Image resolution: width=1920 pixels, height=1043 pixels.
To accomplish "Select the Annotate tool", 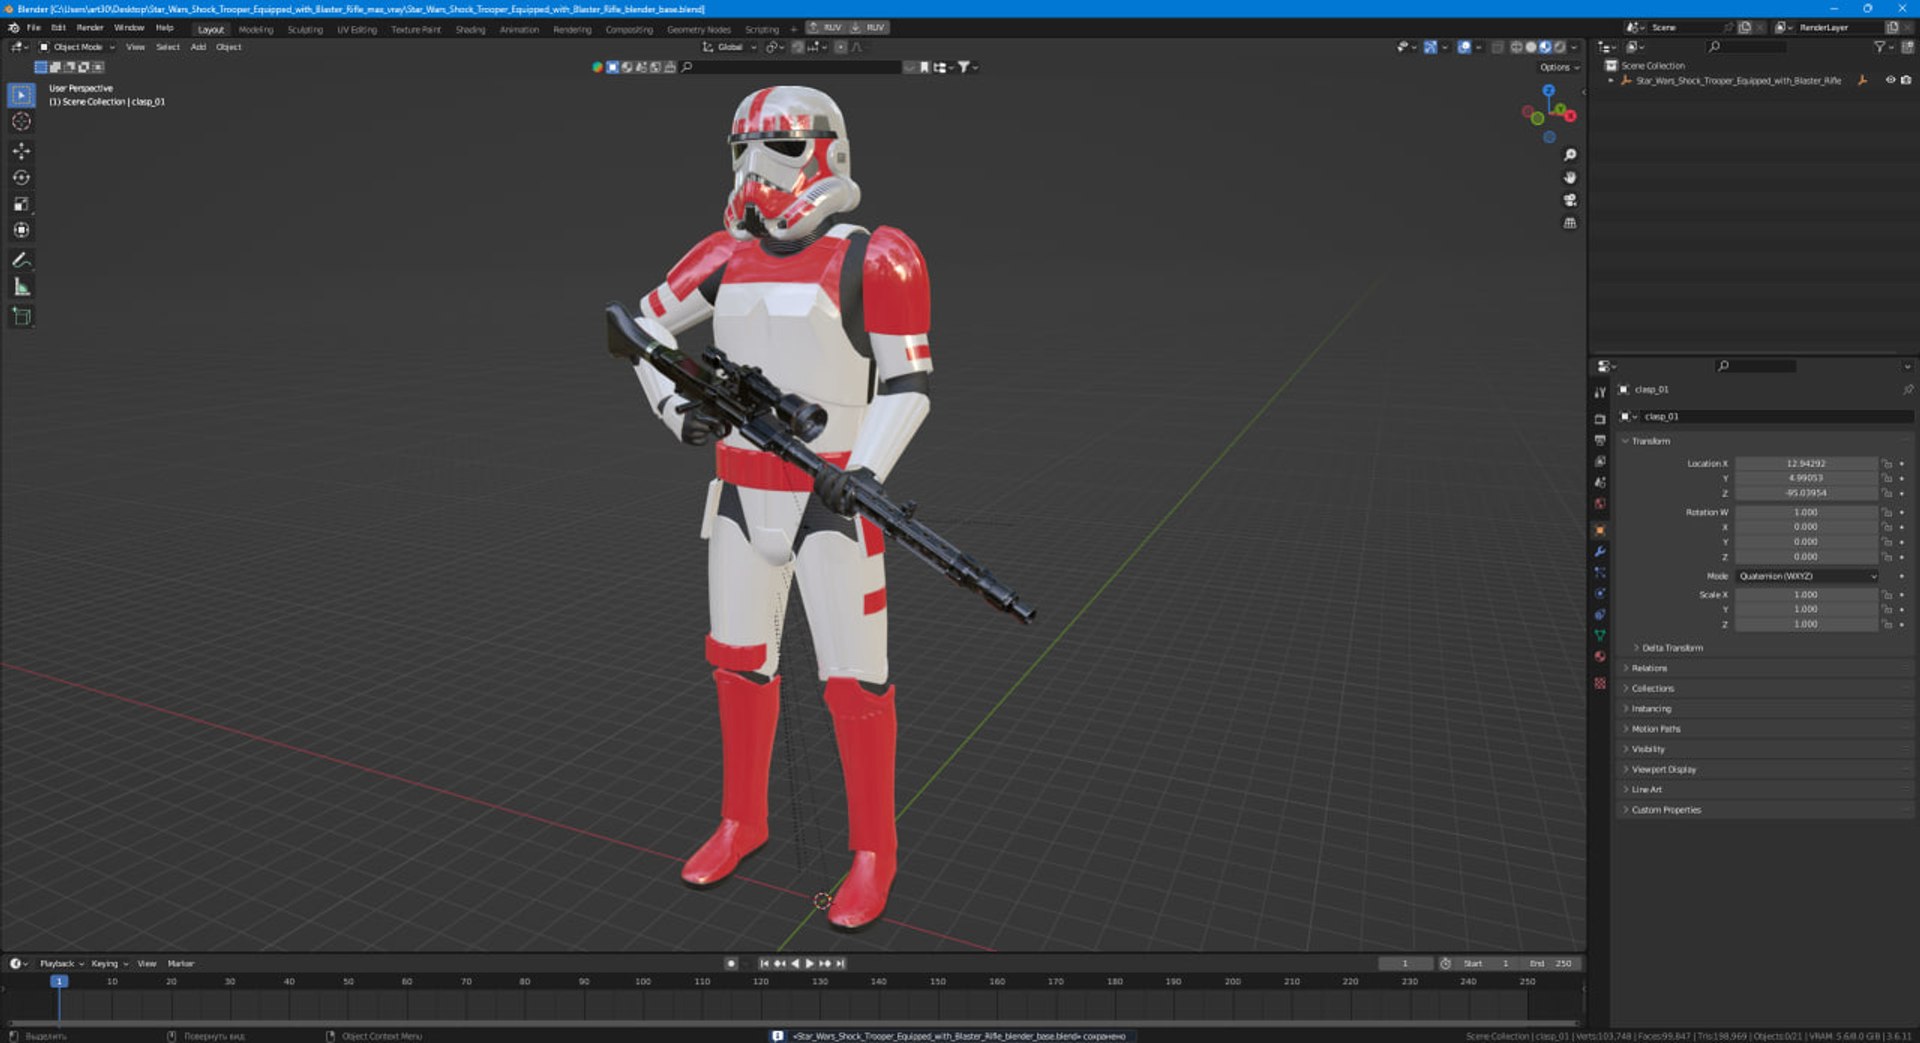I will 21,260.
